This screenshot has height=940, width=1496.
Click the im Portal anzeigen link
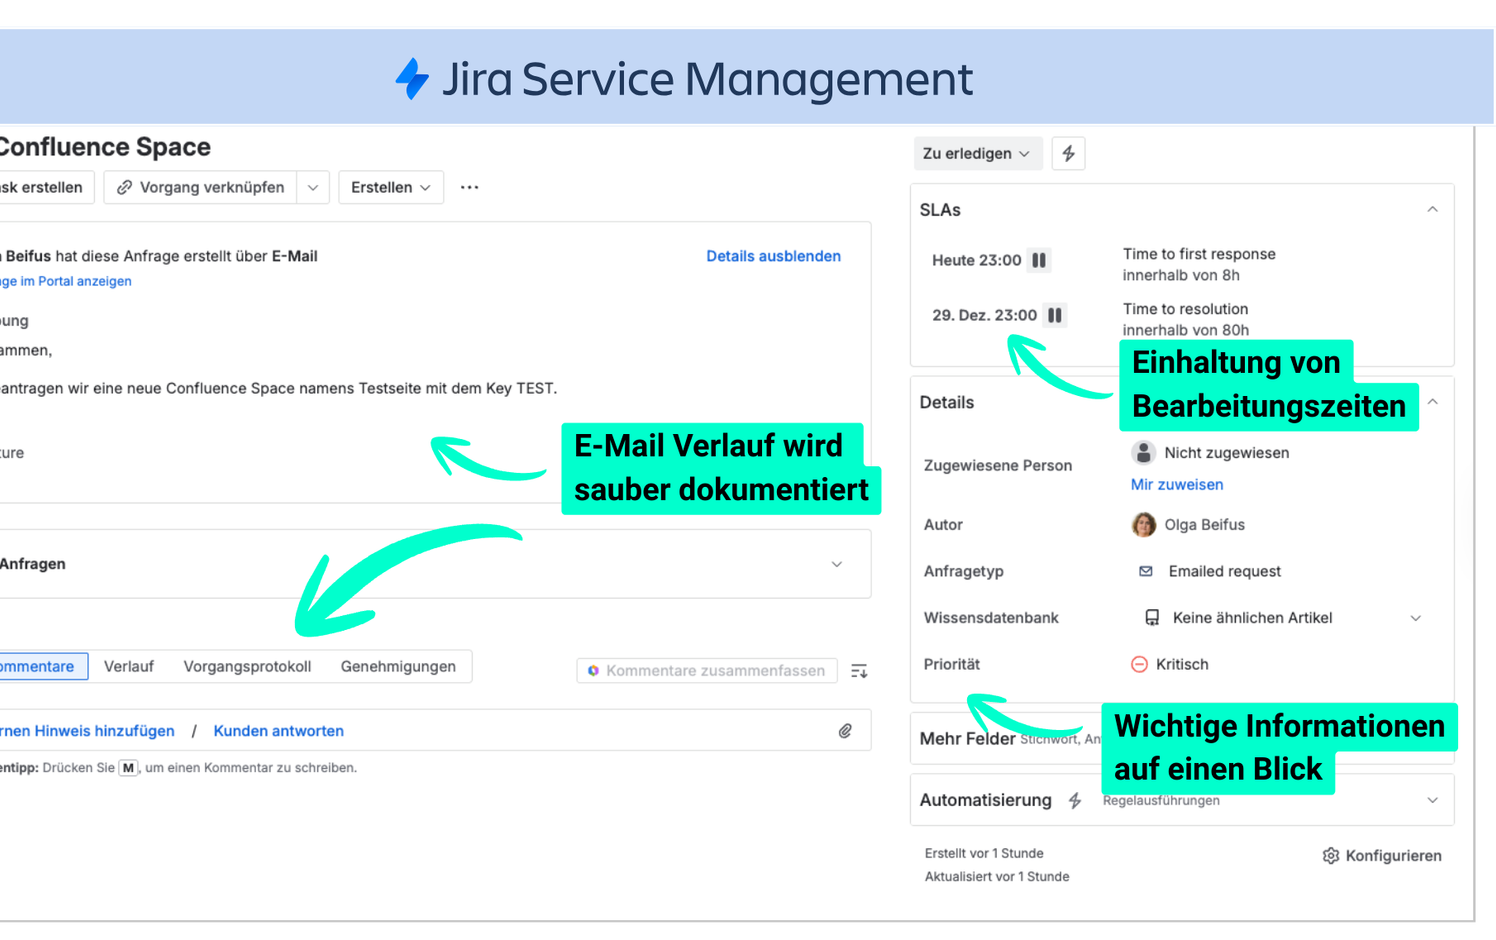coord(66,281)
